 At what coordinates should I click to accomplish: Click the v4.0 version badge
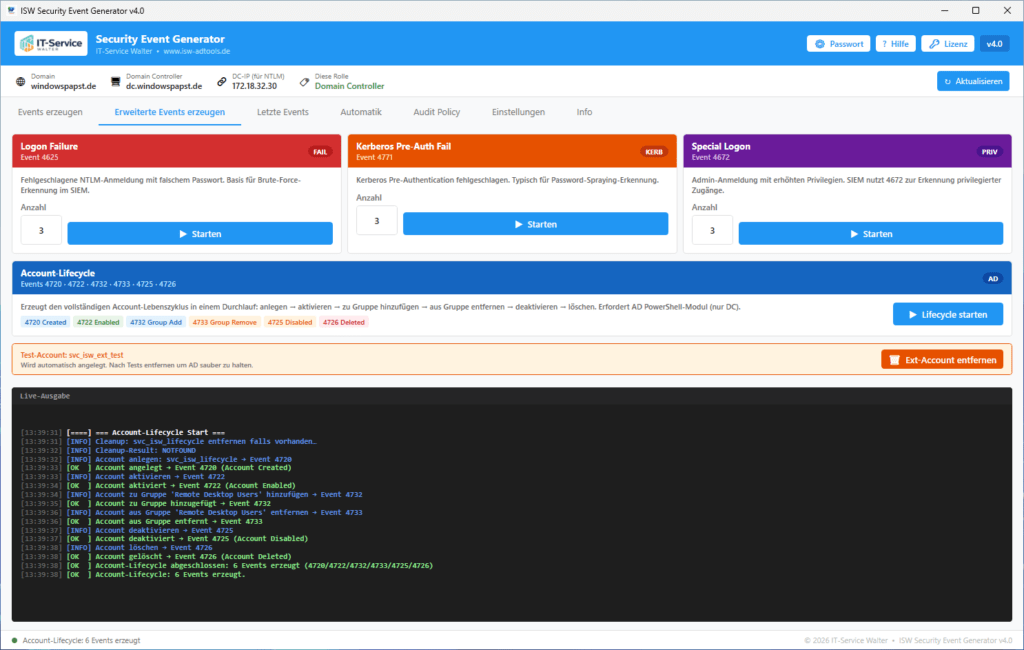pos(994,44)
